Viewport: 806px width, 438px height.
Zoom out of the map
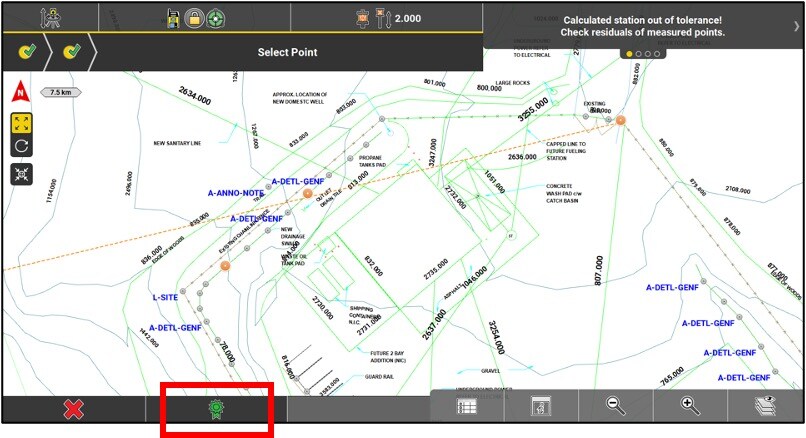(616, 406)
